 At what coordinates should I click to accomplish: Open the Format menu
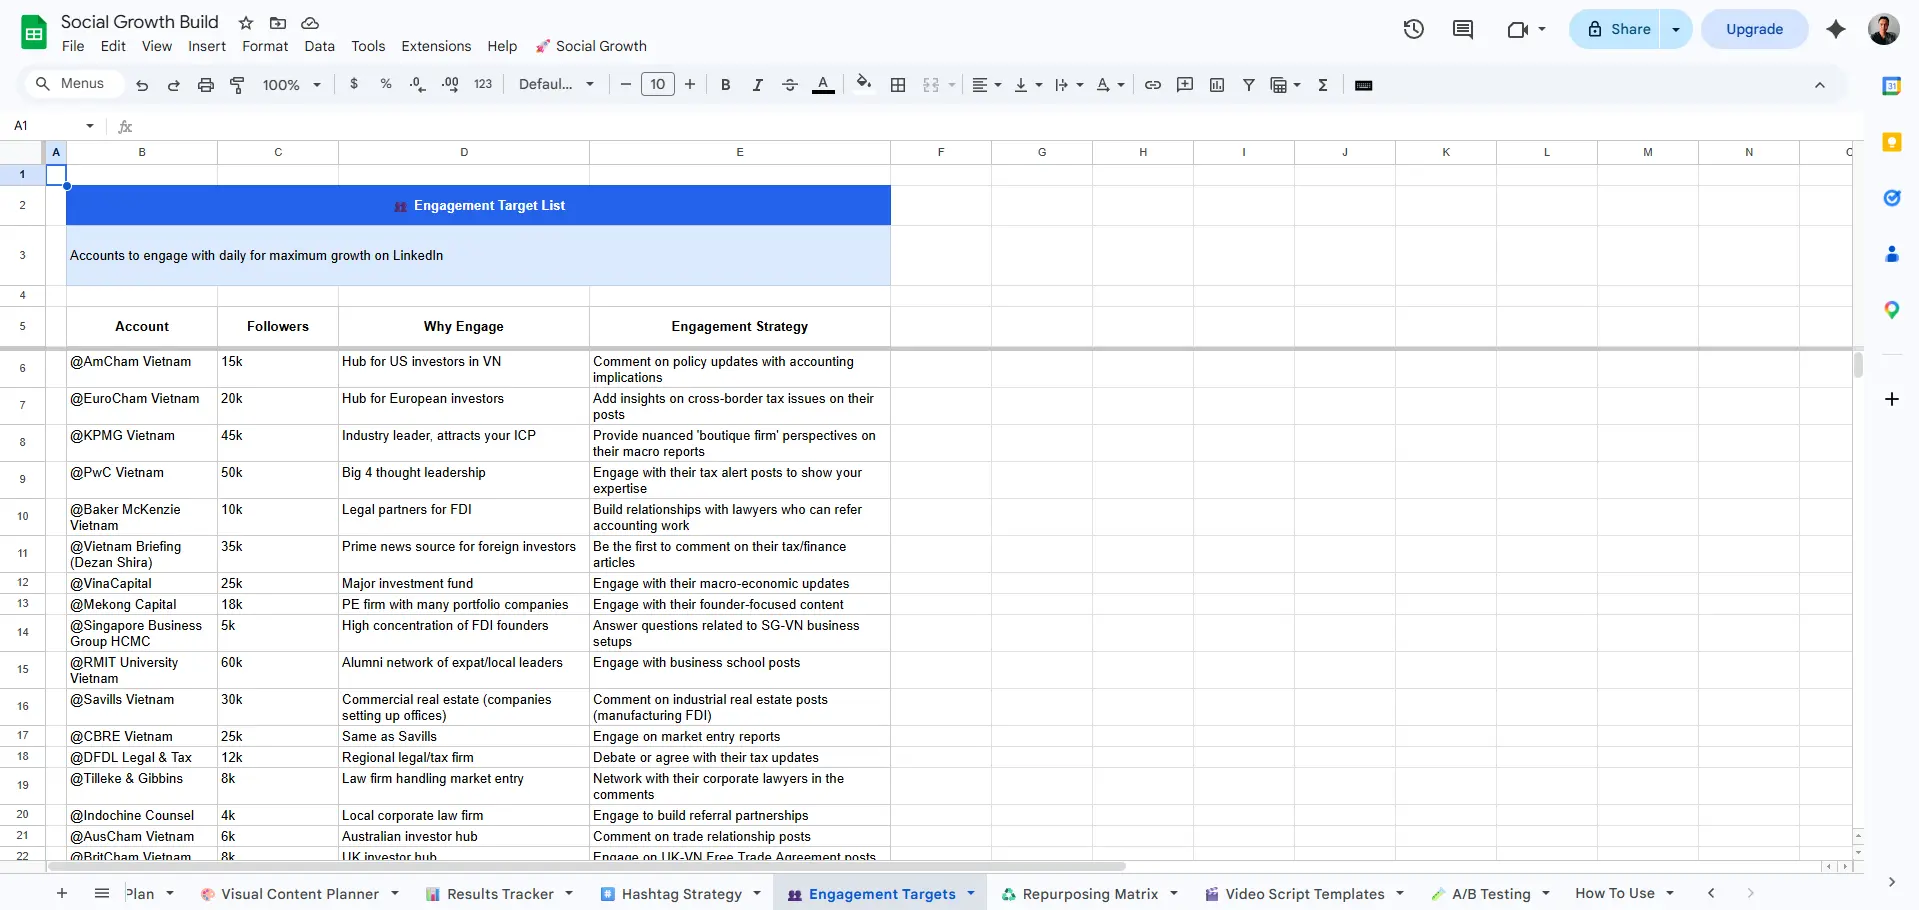coord(265,46)
